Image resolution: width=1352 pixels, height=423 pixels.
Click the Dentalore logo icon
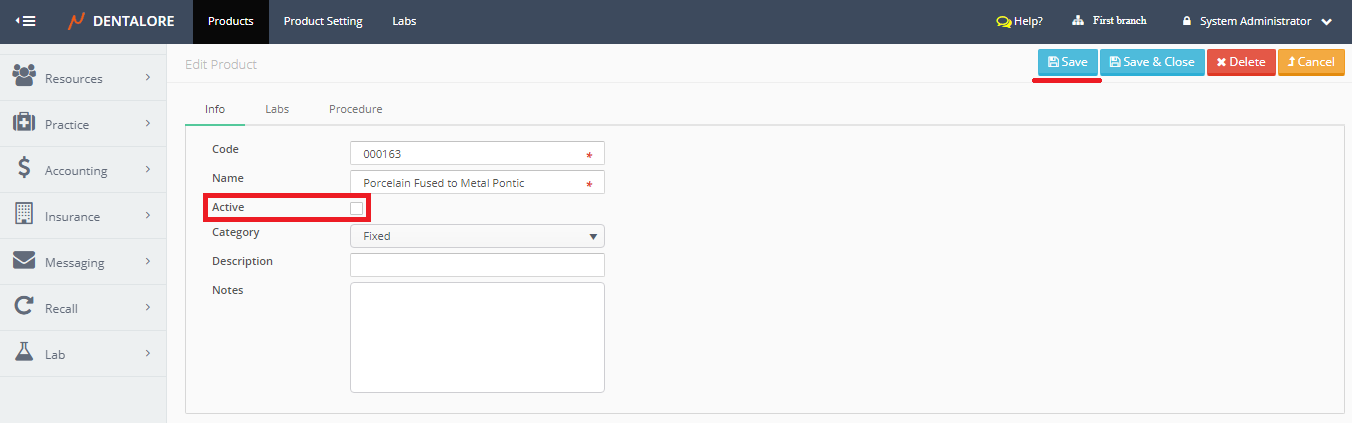pos(76,21)
